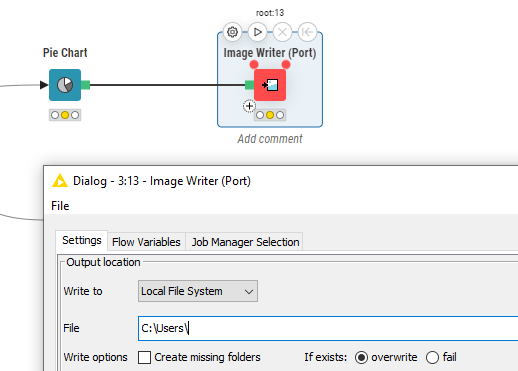Image resolution: width=518 pixels, height=371 pixels.
Task: Select the overwrite radio option
Action: pyautogui.click(x=361, y=357)
